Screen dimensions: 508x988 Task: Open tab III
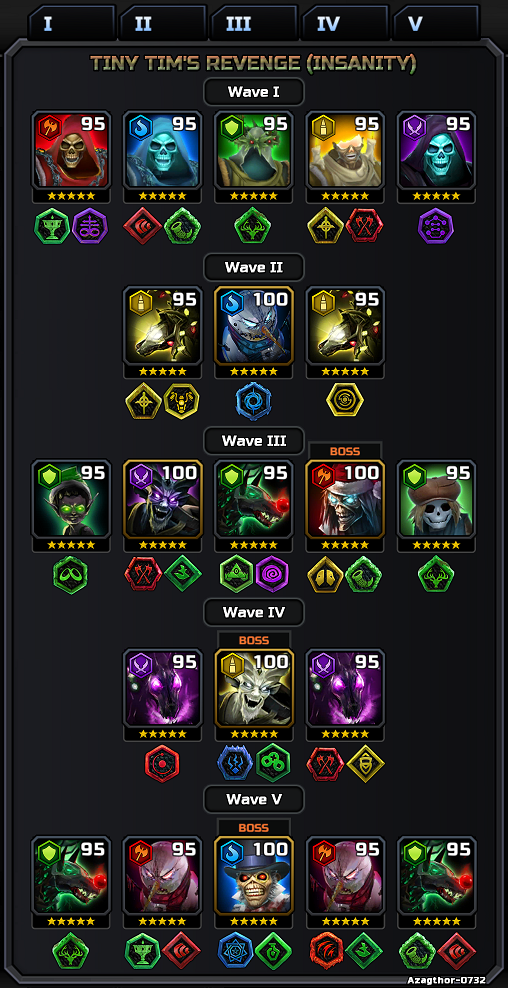pyautogui.click(x=254, y=23)
